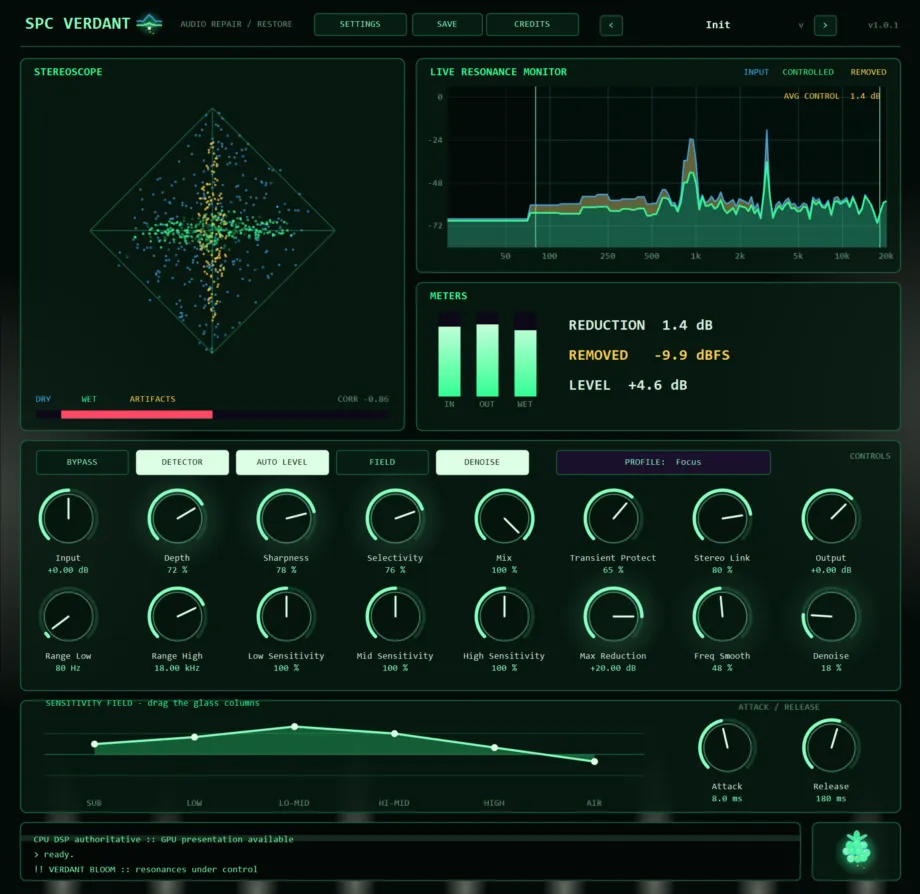Select the AIR sensitivity field point
This screenshot has height=894, width=920.
tap(594, 761)
